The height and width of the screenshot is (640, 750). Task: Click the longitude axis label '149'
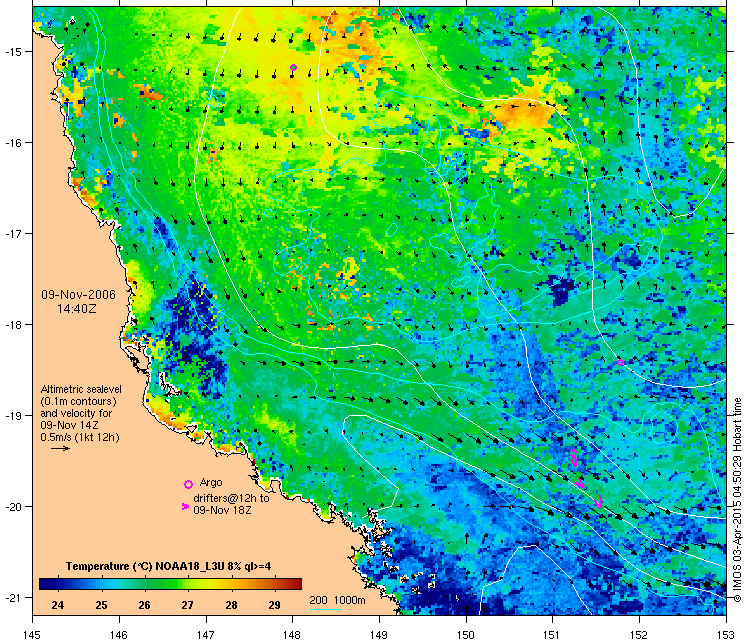[379, 634]
